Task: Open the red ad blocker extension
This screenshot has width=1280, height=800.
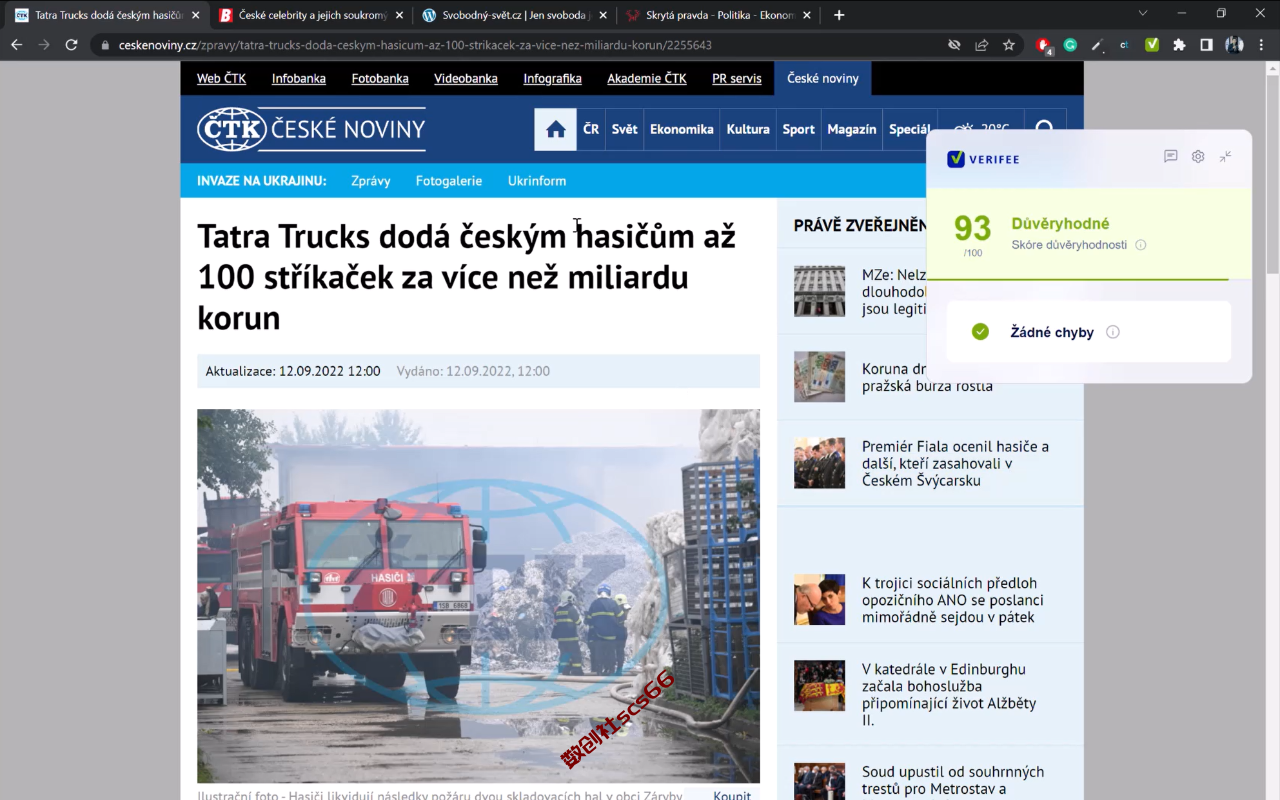Action: (x=1044, y=45)
